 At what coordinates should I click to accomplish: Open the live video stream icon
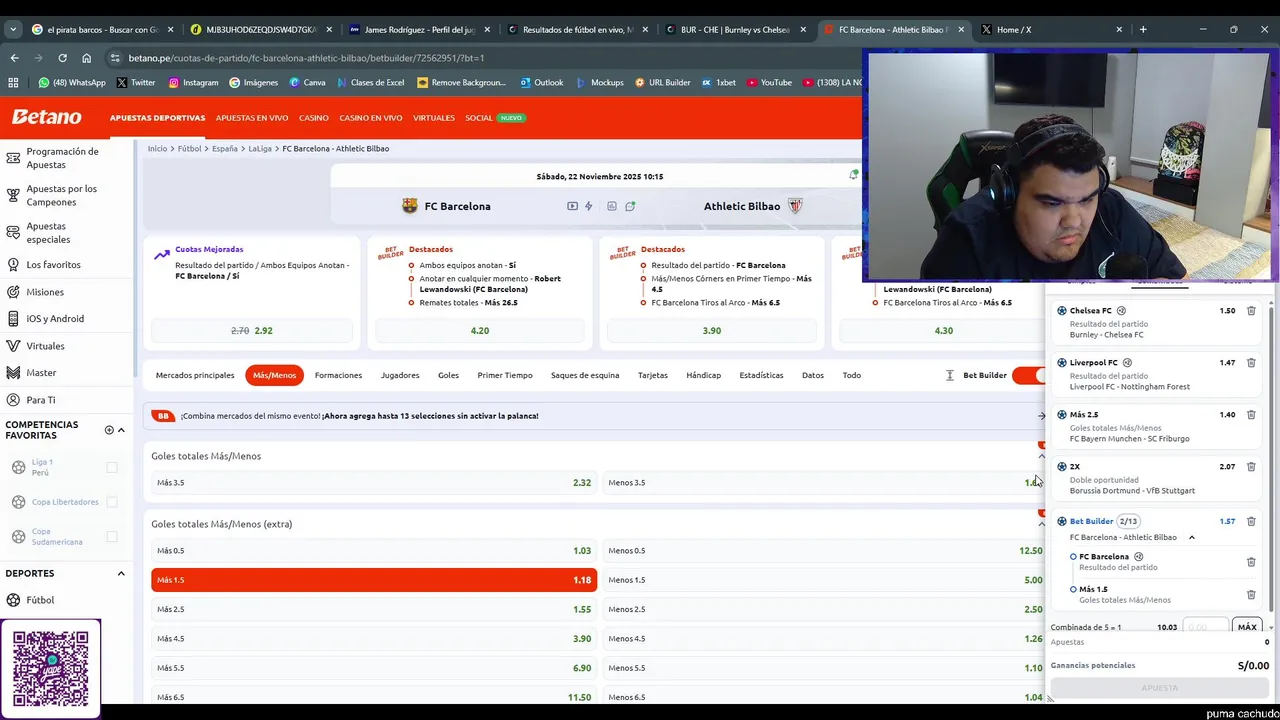pyautogui.click(x=572, y=206)
